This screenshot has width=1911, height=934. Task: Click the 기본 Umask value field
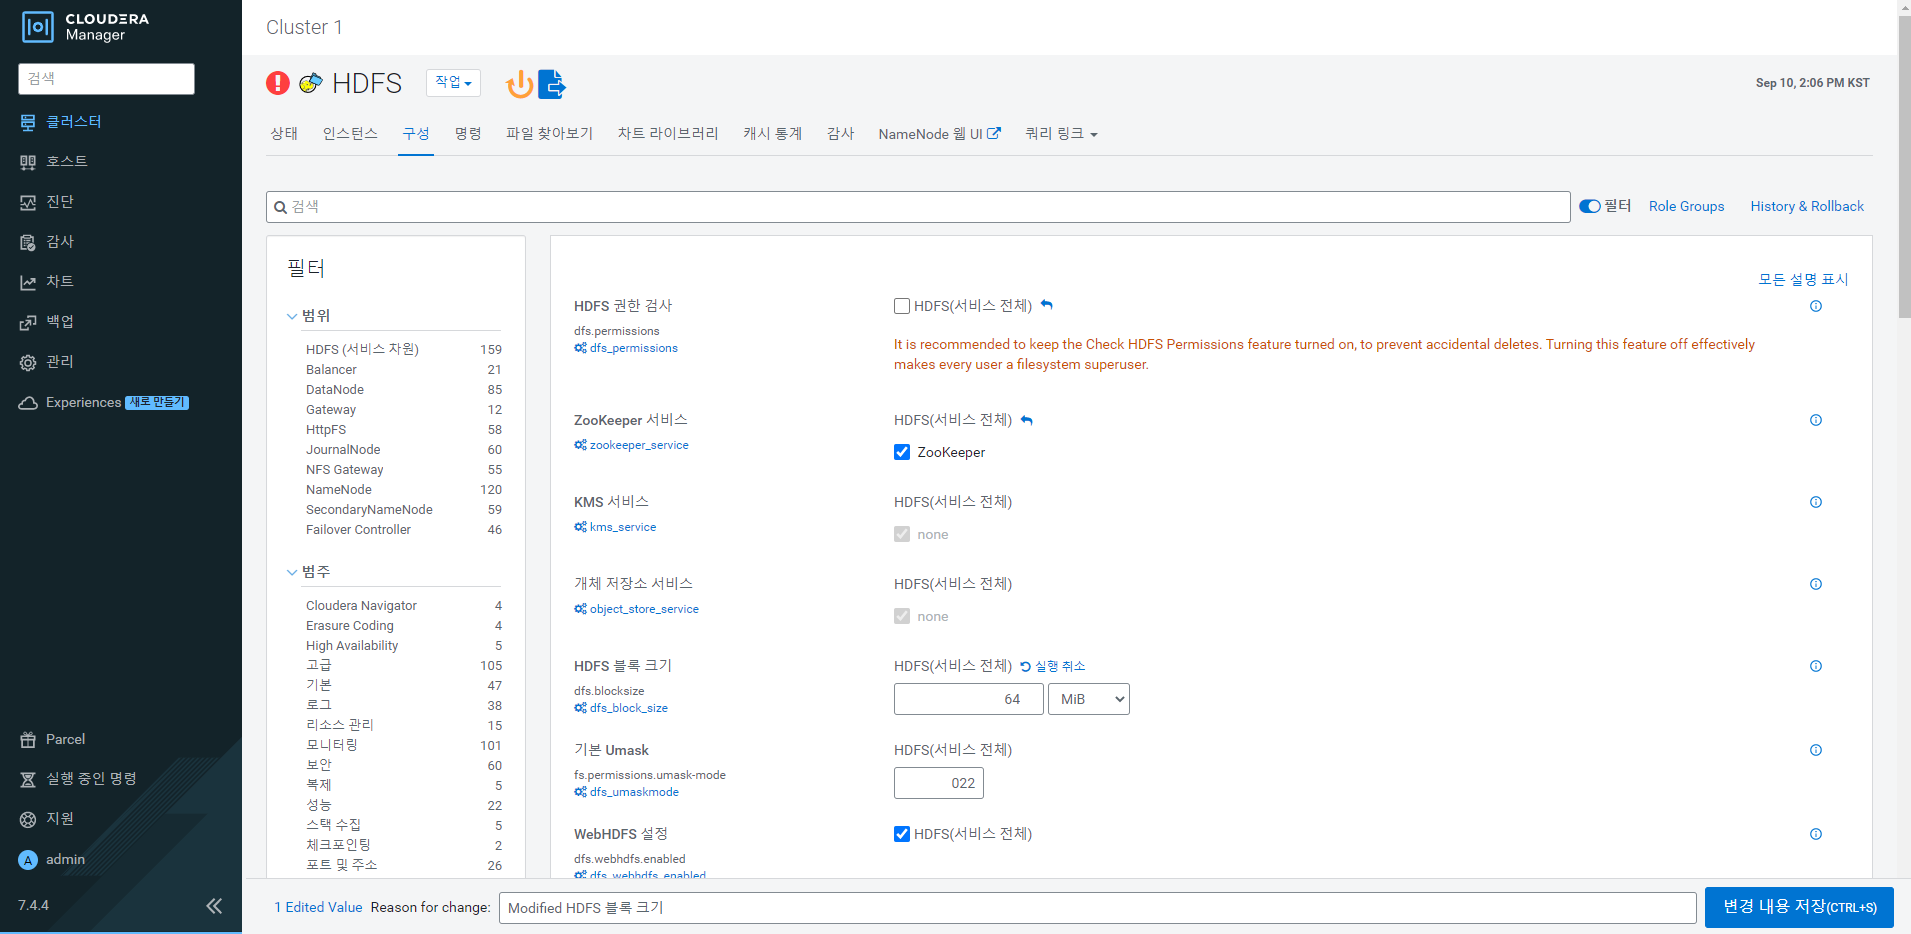(x=938, y=783)
